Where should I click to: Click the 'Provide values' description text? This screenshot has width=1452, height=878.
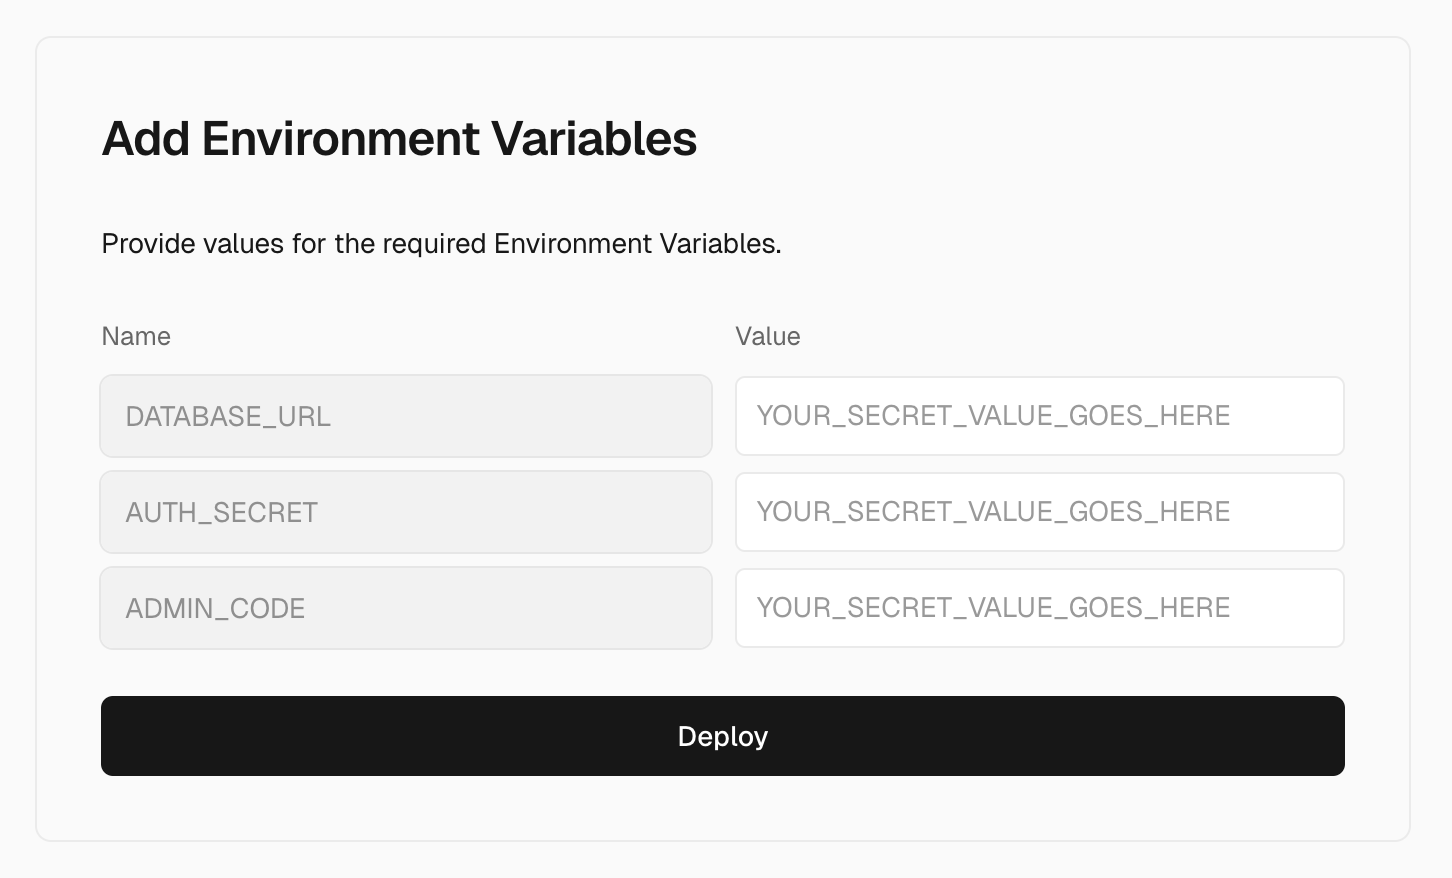[441, 244]
